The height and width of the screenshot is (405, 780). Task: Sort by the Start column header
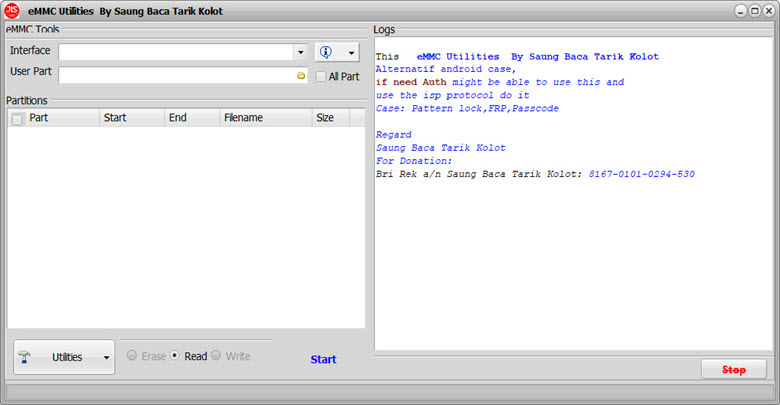click(132, 118)
